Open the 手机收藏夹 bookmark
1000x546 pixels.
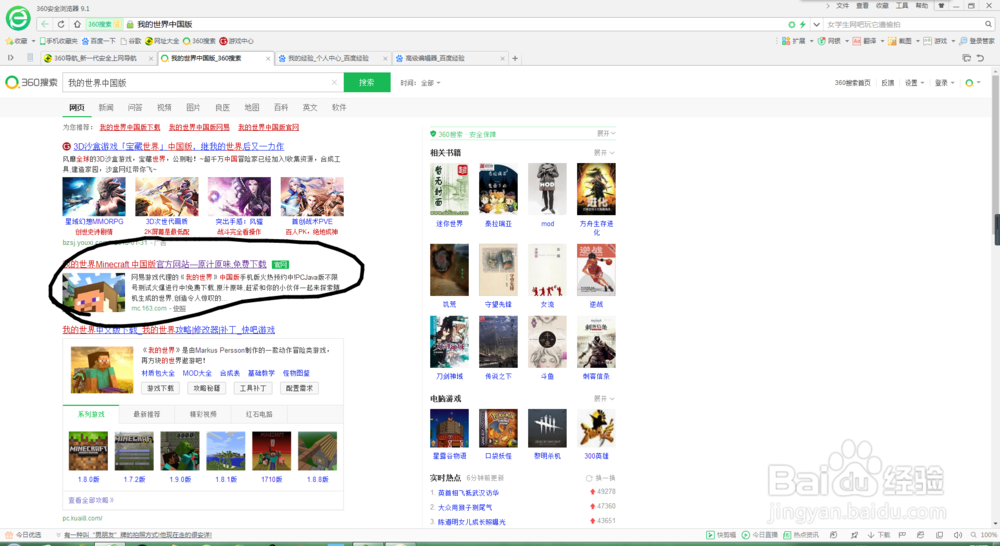(x=59, y=41)
